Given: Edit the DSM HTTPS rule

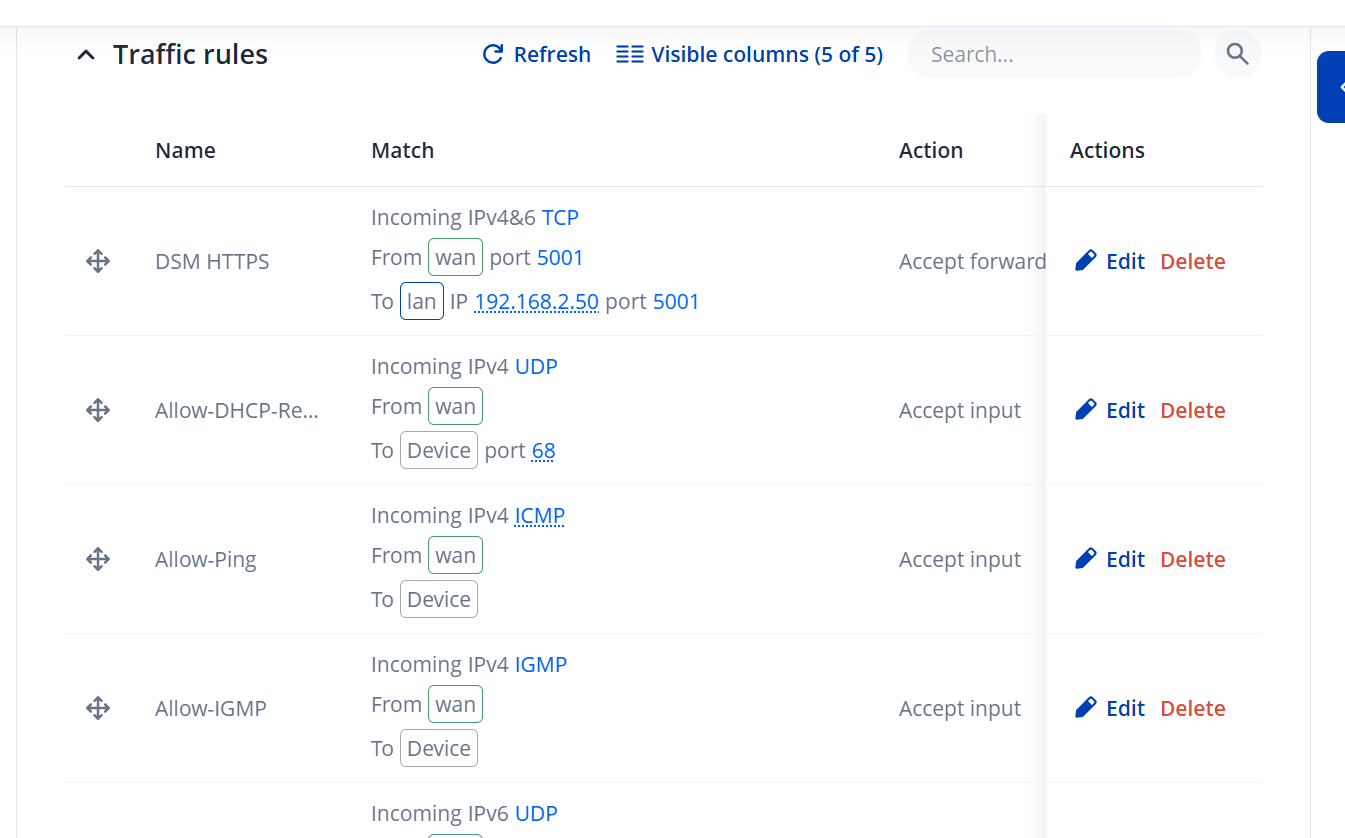Looking at the screenshot, I should click(1110, 262).
